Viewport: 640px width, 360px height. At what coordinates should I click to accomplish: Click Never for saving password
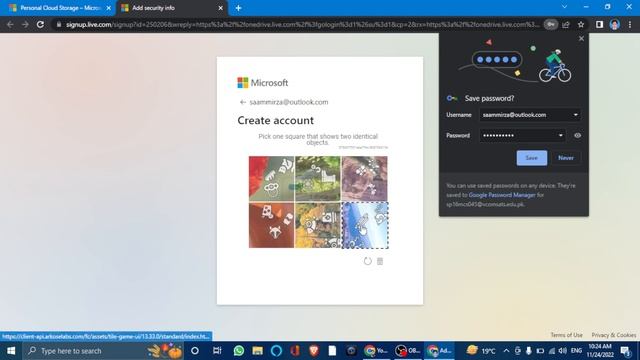pyautogui.click(x=566, y=158)
